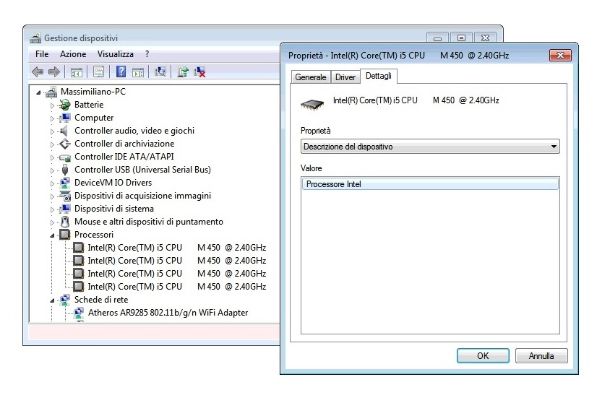Scan for hardware changes toolbar icon
The width and height of the screenshot is (610, 403).
point(160,72)
